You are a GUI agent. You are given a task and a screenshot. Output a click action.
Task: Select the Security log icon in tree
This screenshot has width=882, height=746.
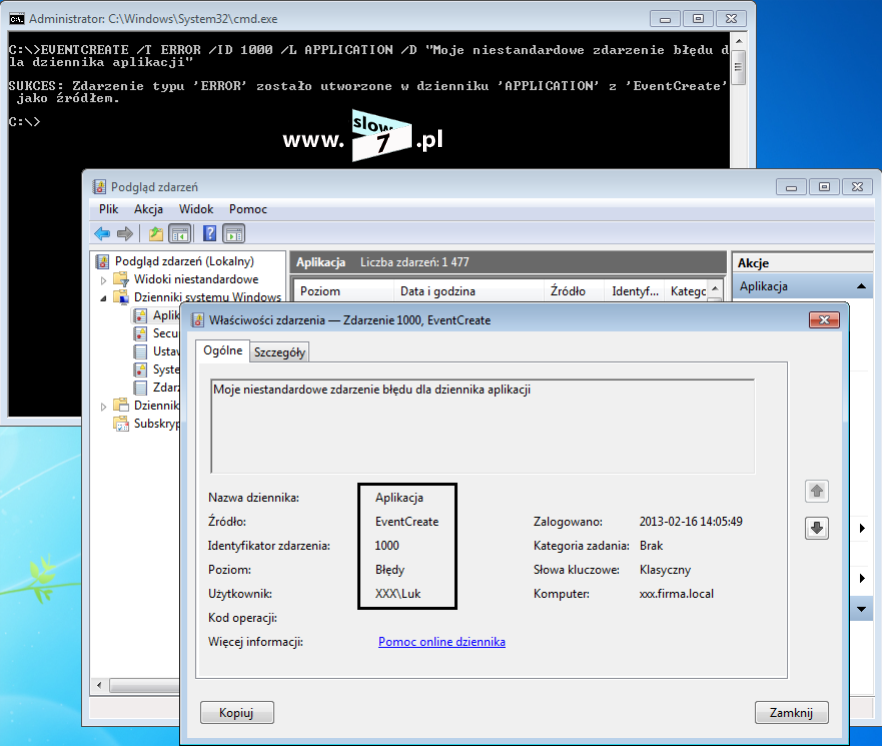click(140, 334)
